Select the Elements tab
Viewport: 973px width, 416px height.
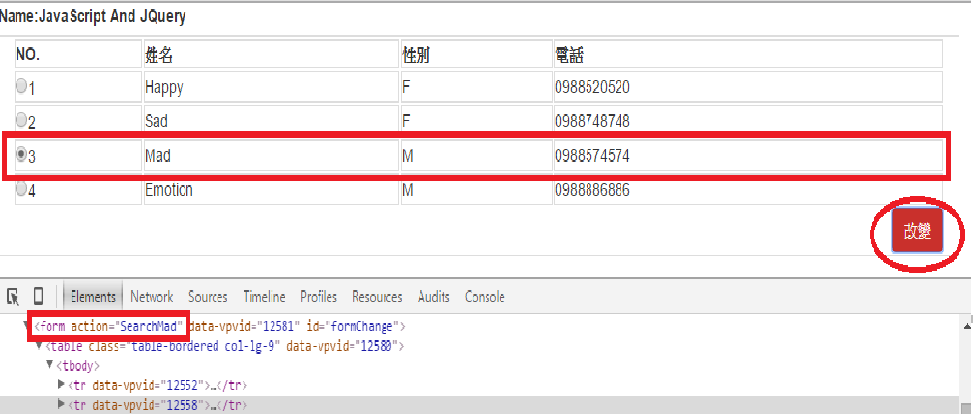pyautogui.click(x=93, y=297)
